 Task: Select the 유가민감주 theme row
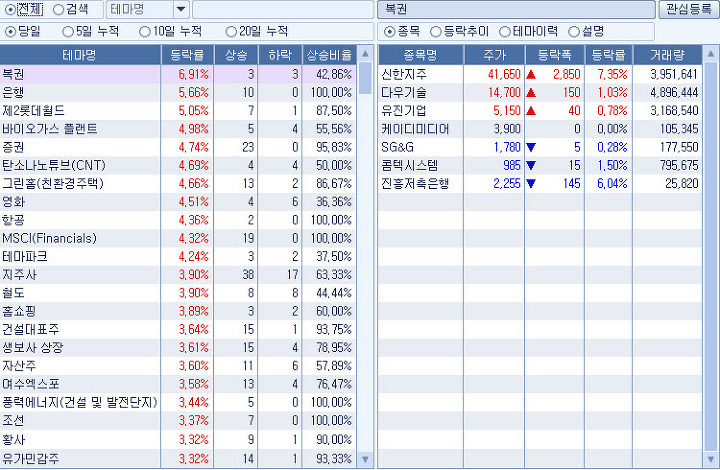coord(178,459)
